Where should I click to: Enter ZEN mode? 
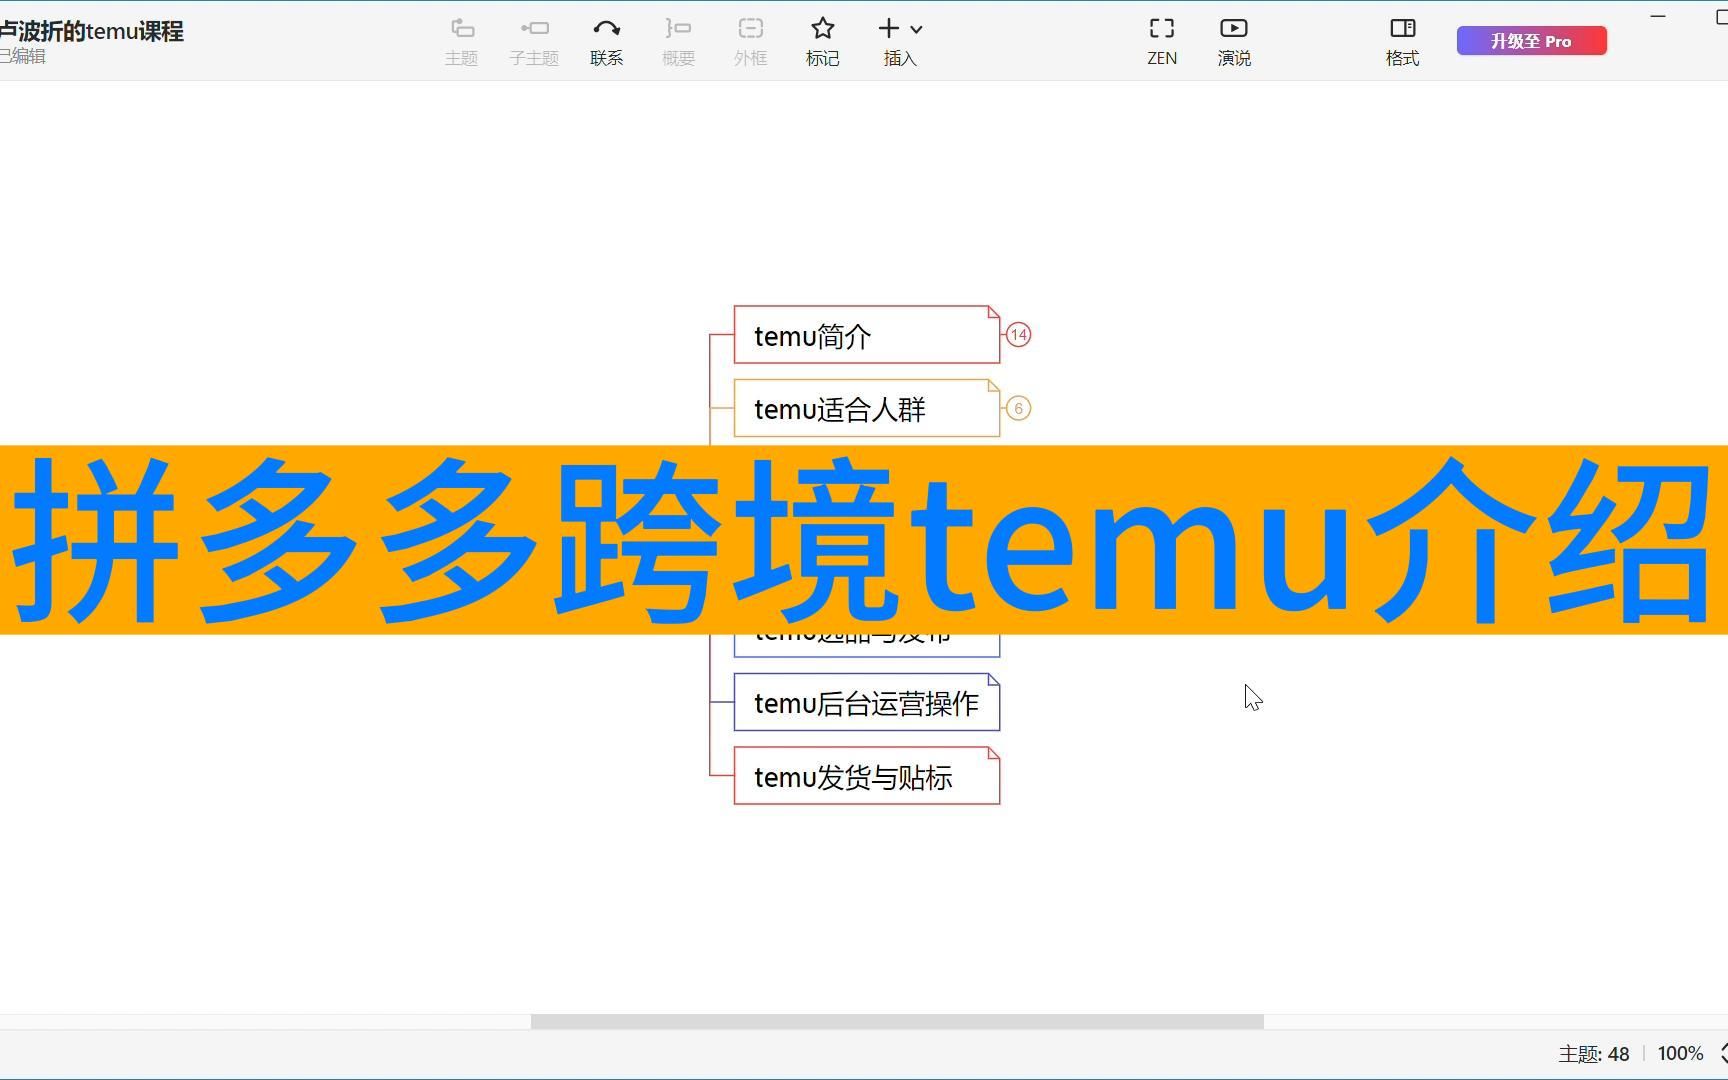pos(1162,42)
